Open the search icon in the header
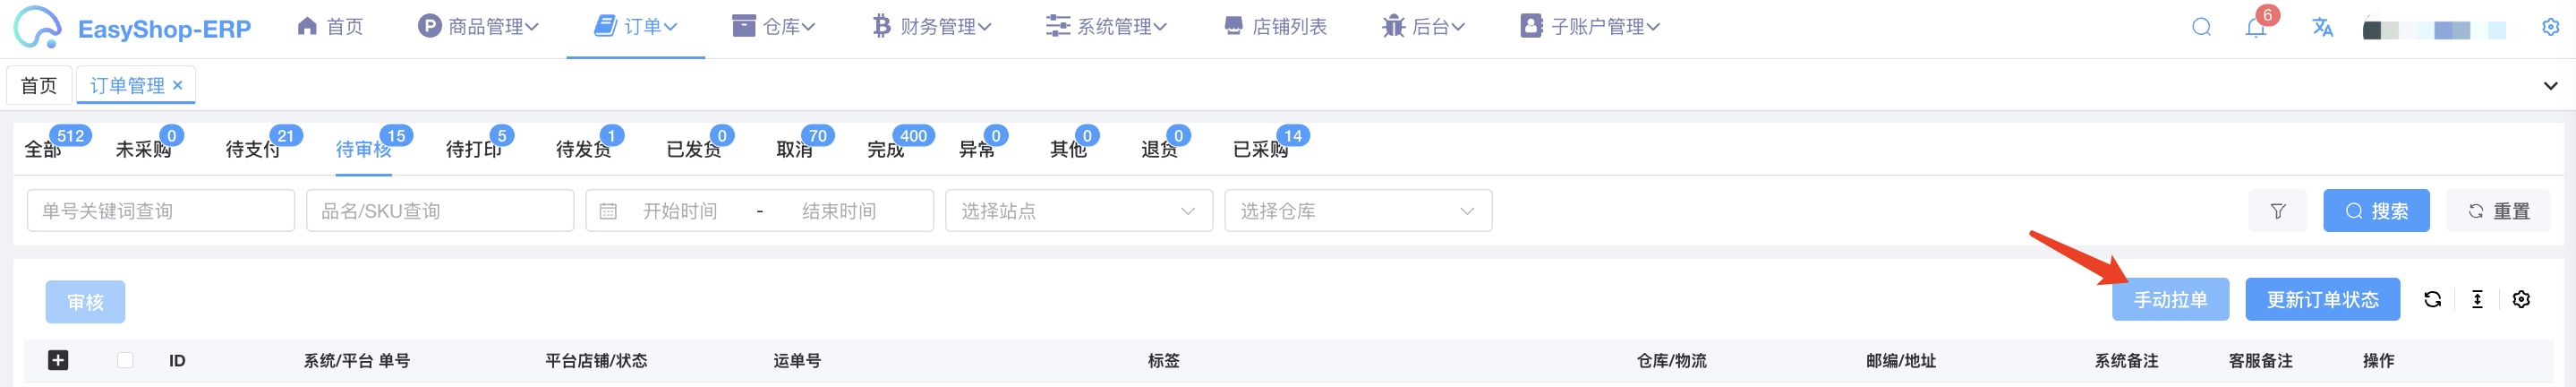This screenshot has height=387, width=2576. point(2201,27)
